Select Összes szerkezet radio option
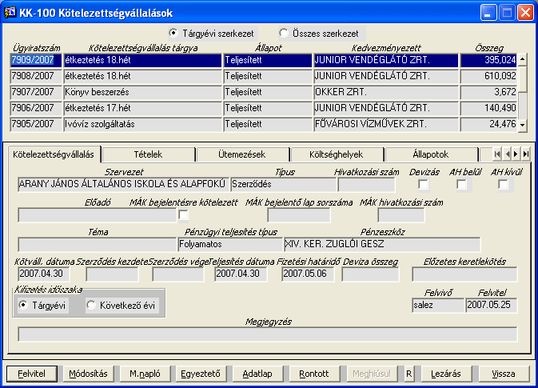 tap(283, 33)
